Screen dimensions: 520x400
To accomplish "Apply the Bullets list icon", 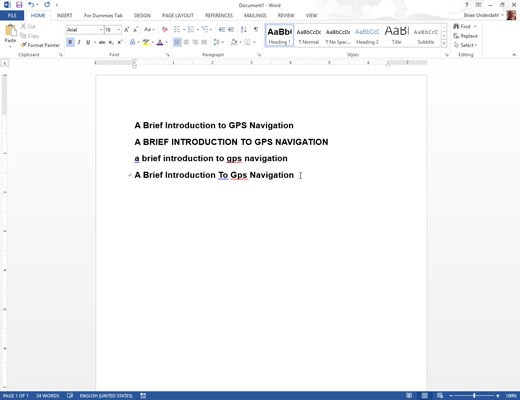I will (177, 30).
